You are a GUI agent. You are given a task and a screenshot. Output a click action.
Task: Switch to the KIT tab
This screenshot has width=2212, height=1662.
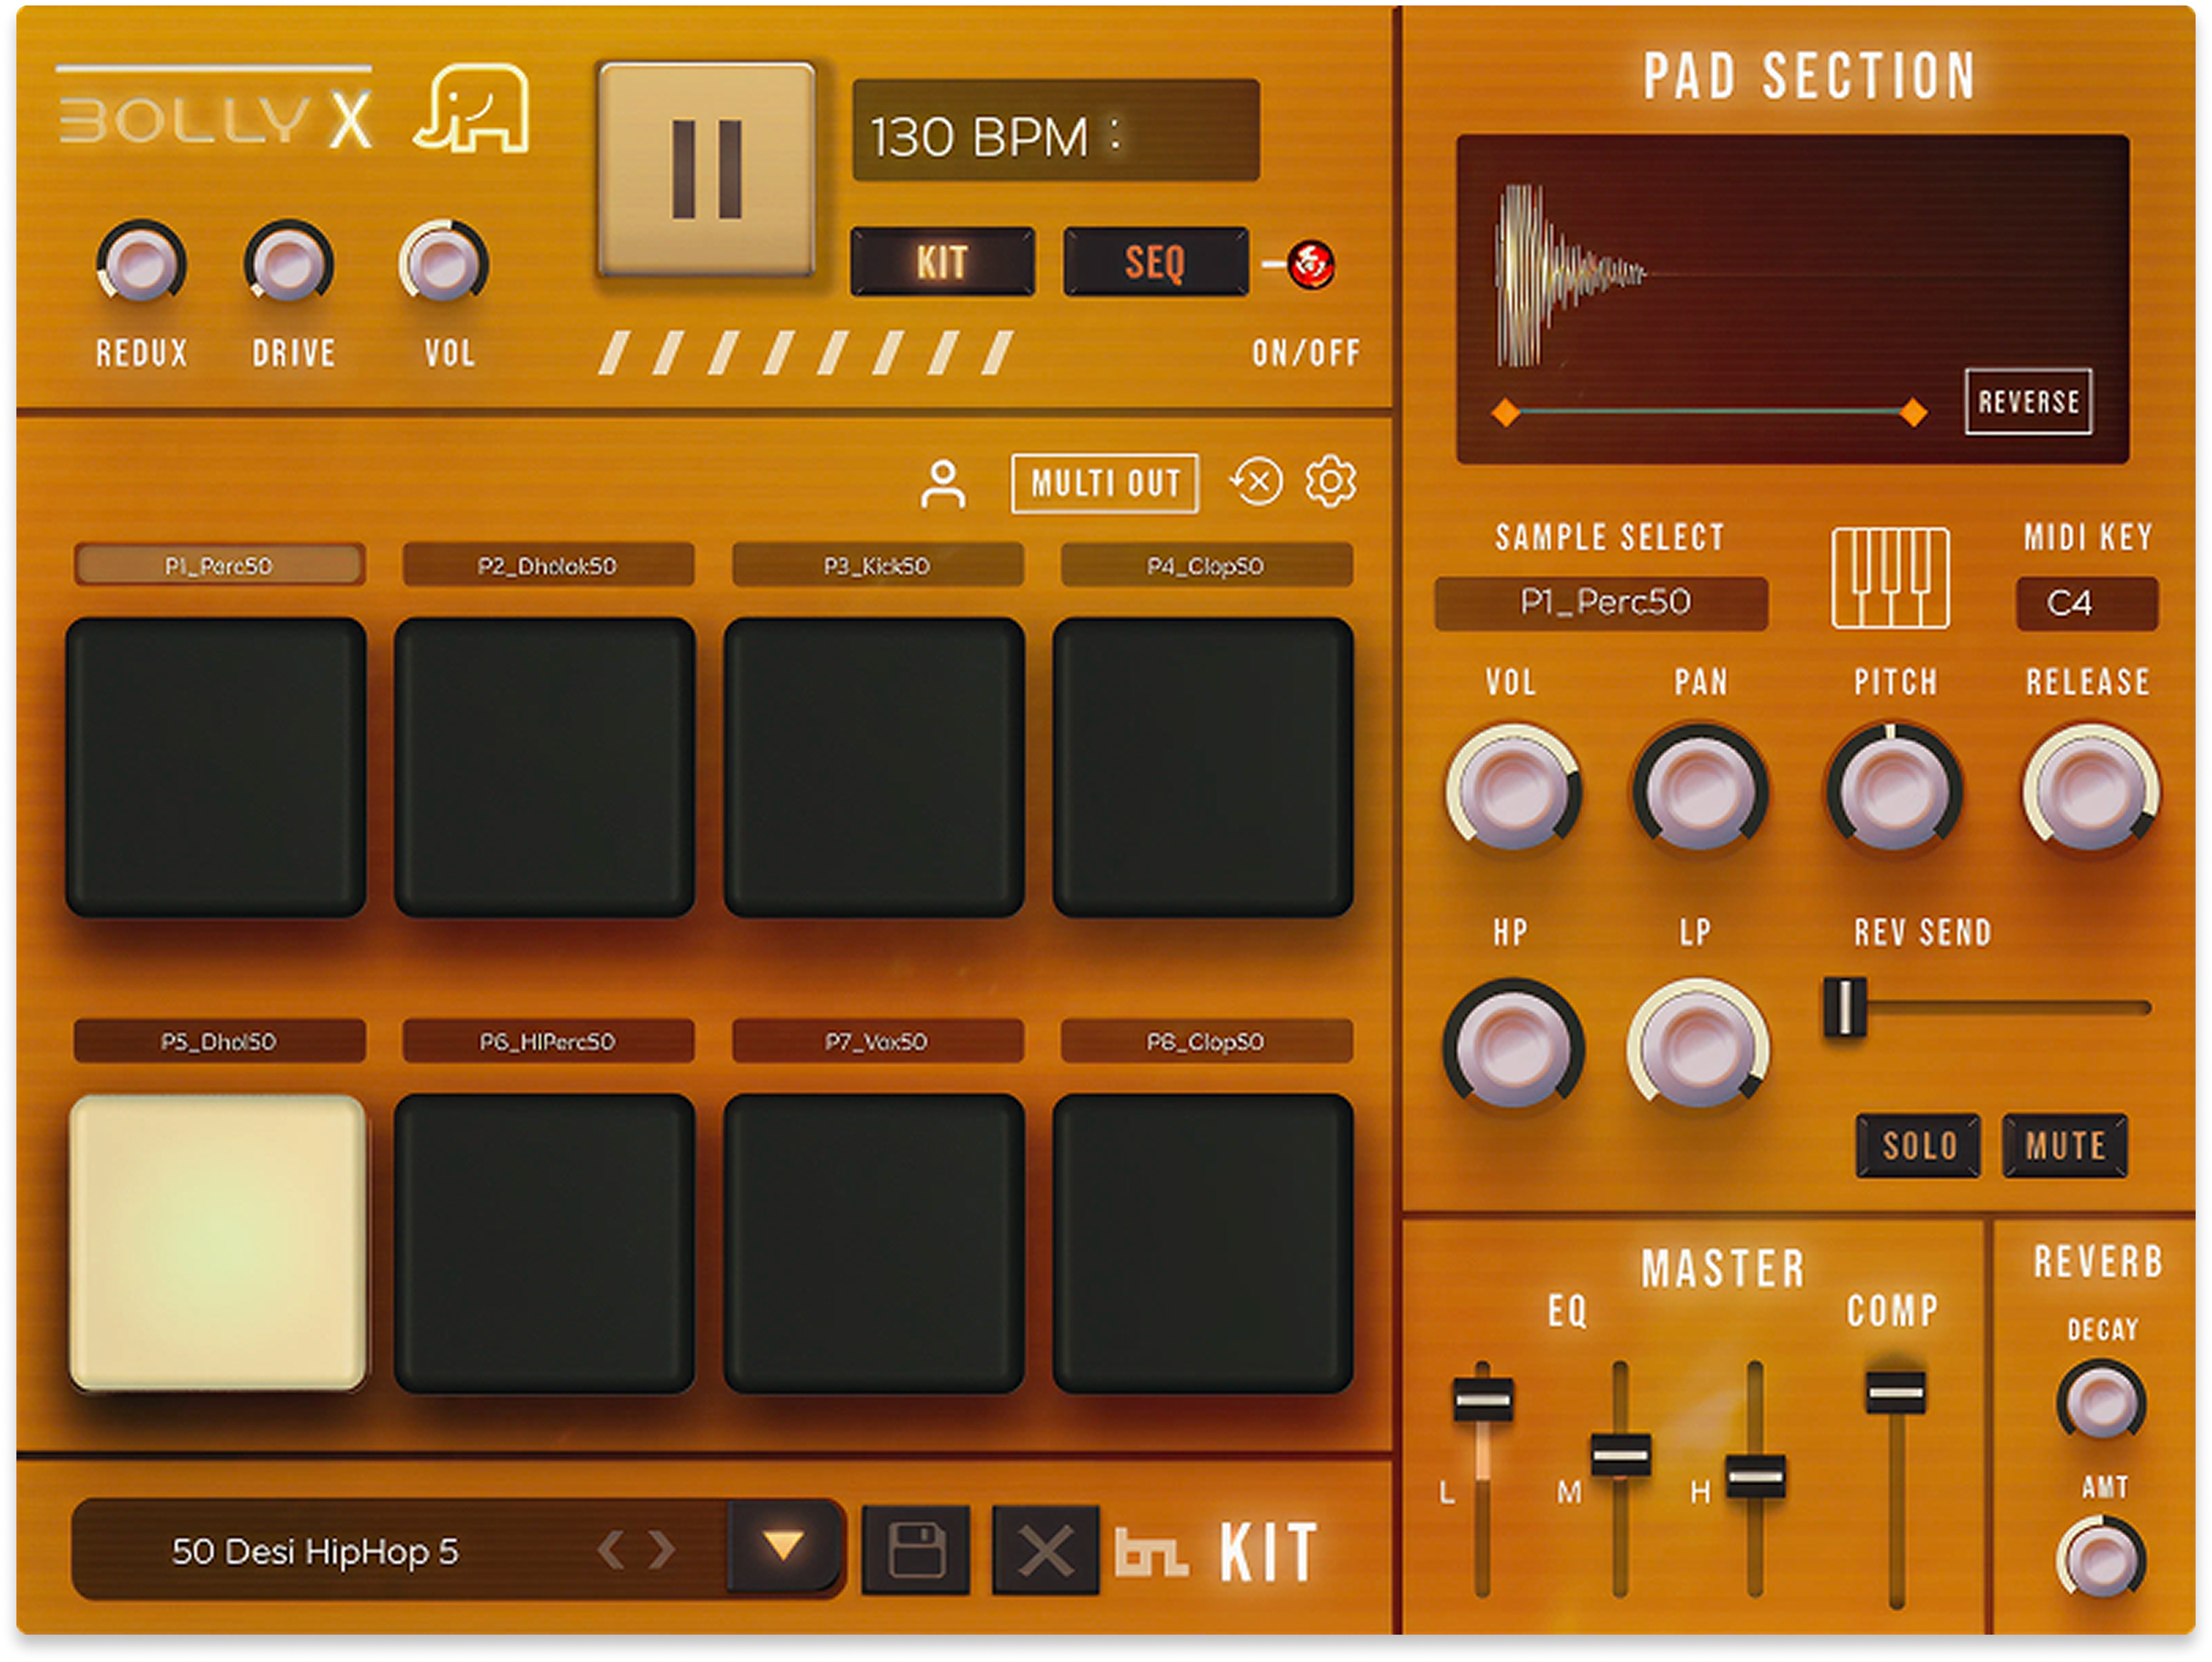942,262
